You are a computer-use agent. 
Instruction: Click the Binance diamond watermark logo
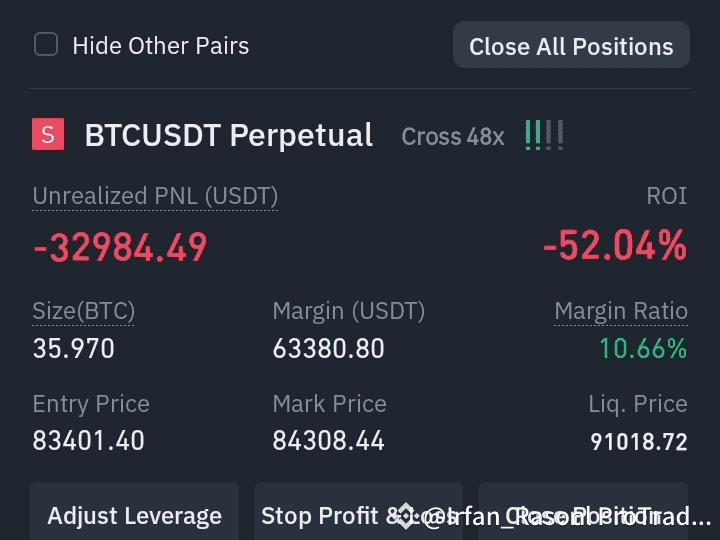click(x=406, y=516)
